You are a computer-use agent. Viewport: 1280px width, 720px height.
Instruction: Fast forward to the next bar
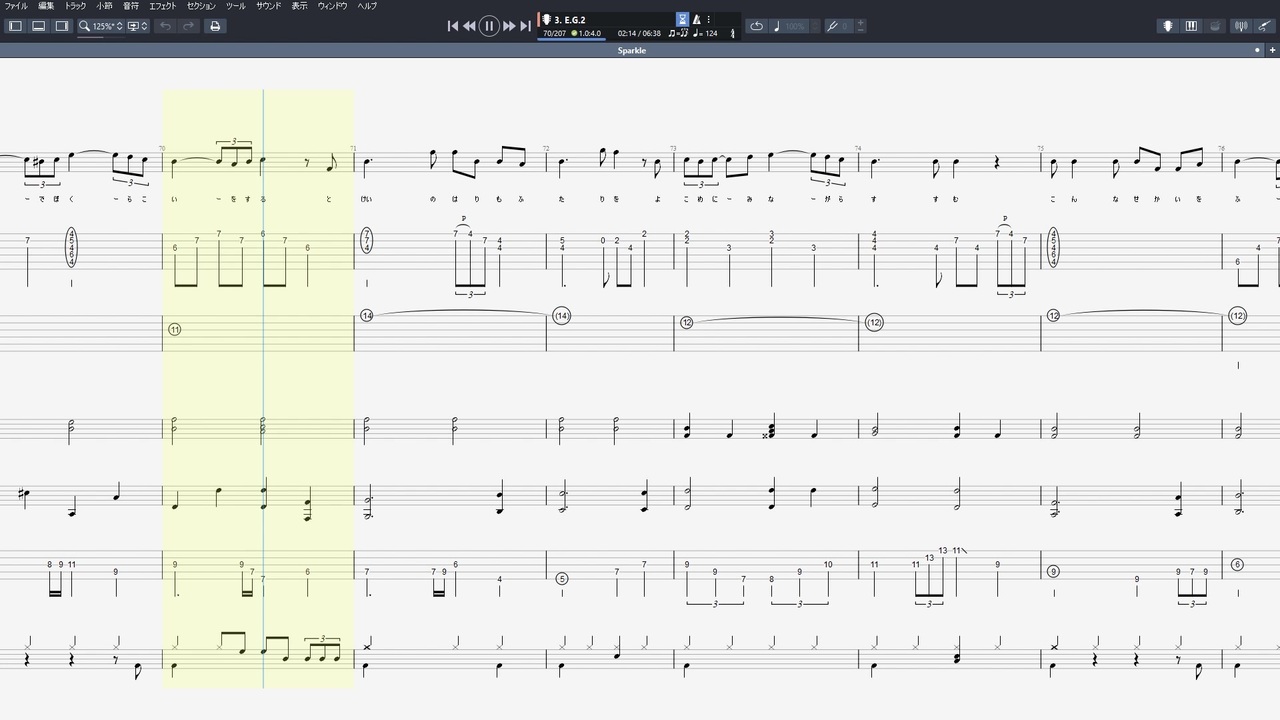[509, 26]
